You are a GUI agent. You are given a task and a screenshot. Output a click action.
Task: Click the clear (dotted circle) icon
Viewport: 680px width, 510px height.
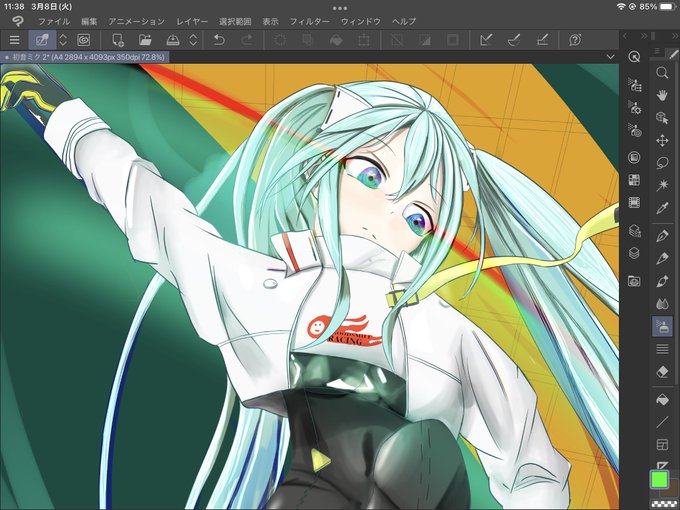[x=280, y=40]
